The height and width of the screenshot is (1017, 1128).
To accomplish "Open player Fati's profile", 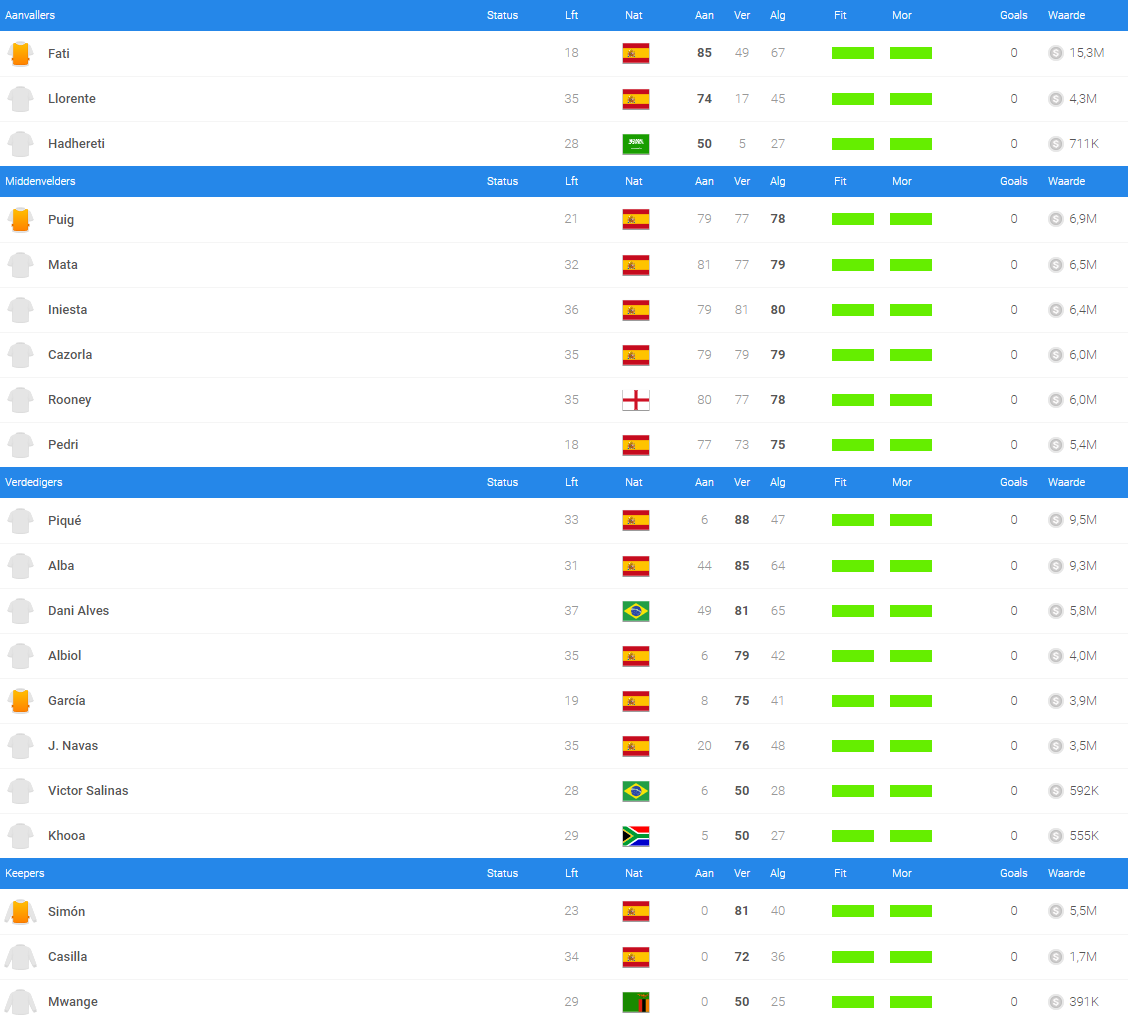I will coord(59,53).
